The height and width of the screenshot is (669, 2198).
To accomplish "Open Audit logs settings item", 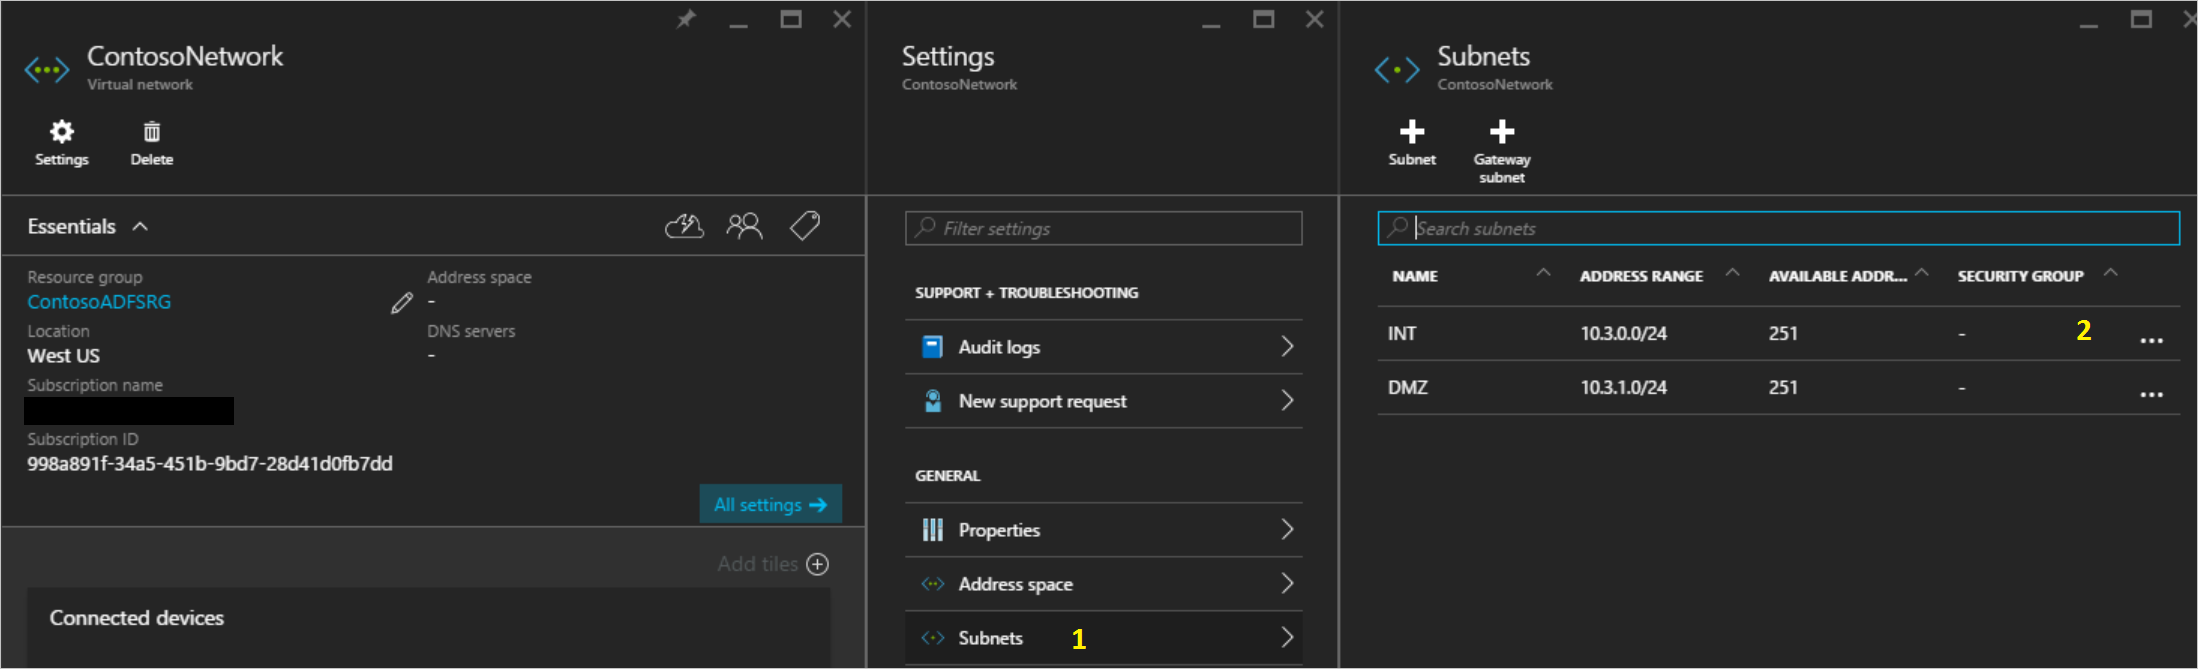I will (x=1104, y=347).
